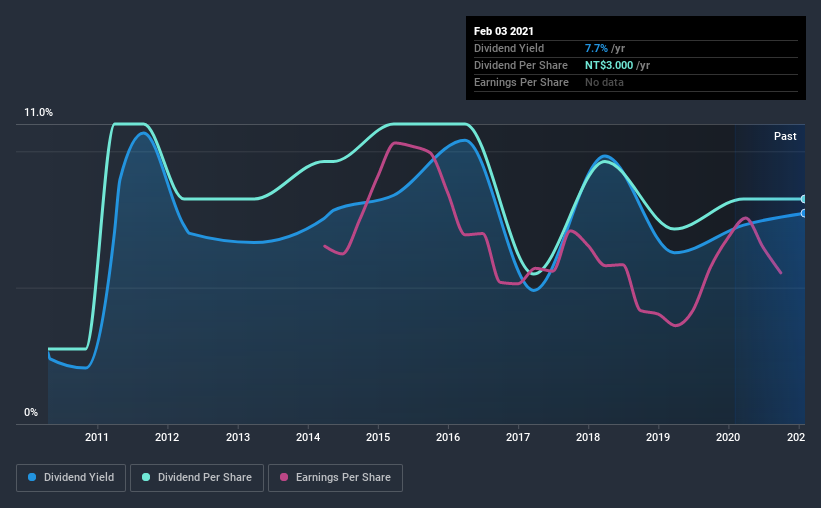Image resolution: width=821 pixels, height=508 pixels.
Task: Click the 7.7% dividend yield value
Action: (596, 48)
